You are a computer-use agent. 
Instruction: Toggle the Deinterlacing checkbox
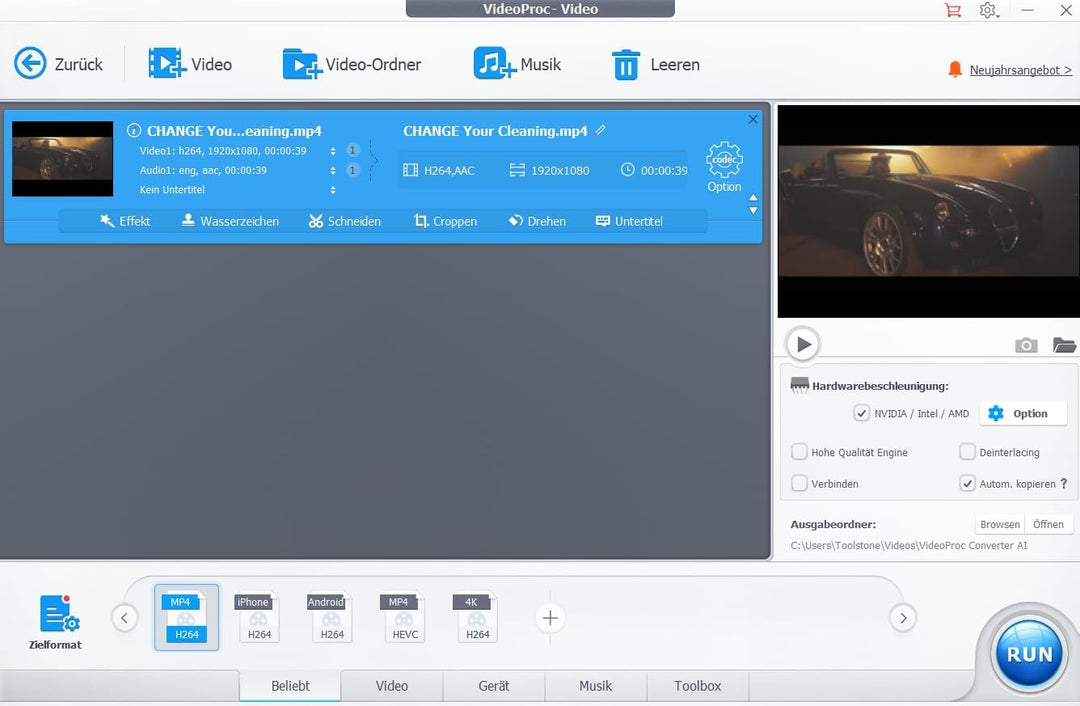coord(967,452)
